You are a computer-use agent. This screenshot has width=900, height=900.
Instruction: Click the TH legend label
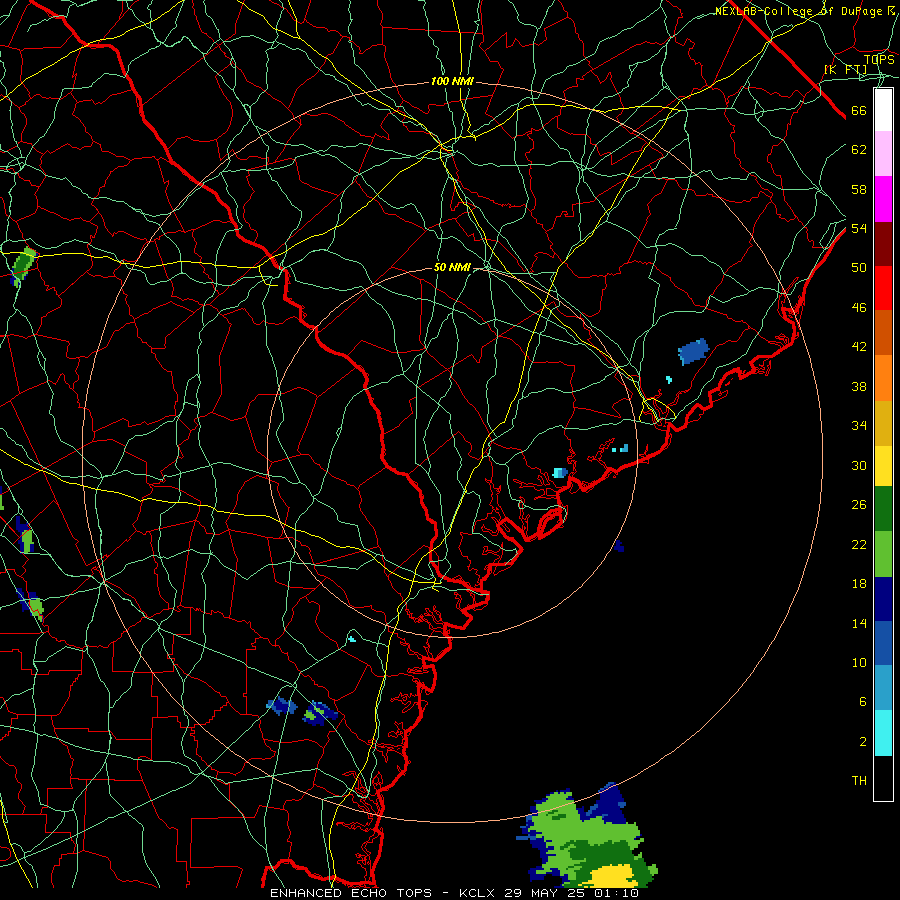click(x=859, y=781)
